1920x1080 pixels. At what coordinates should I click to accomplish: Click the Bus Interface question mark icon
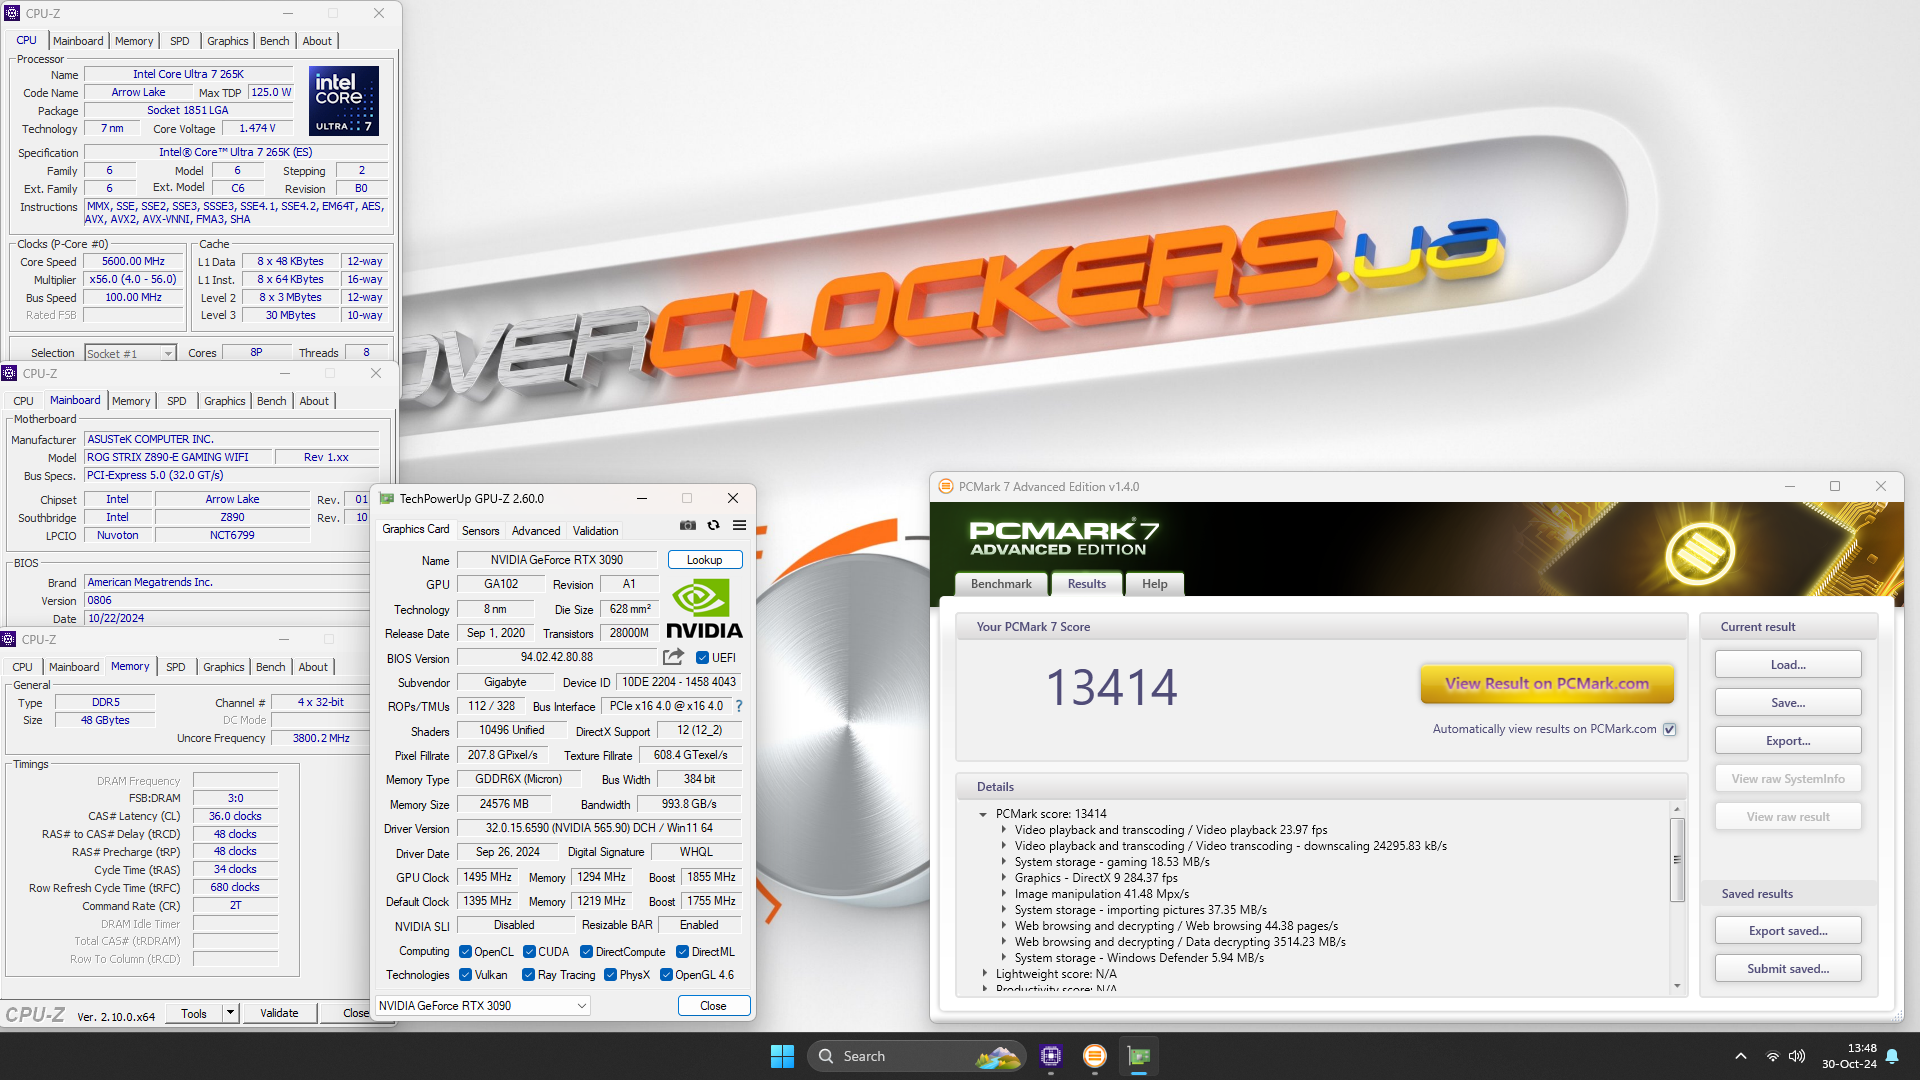[739, 706]
